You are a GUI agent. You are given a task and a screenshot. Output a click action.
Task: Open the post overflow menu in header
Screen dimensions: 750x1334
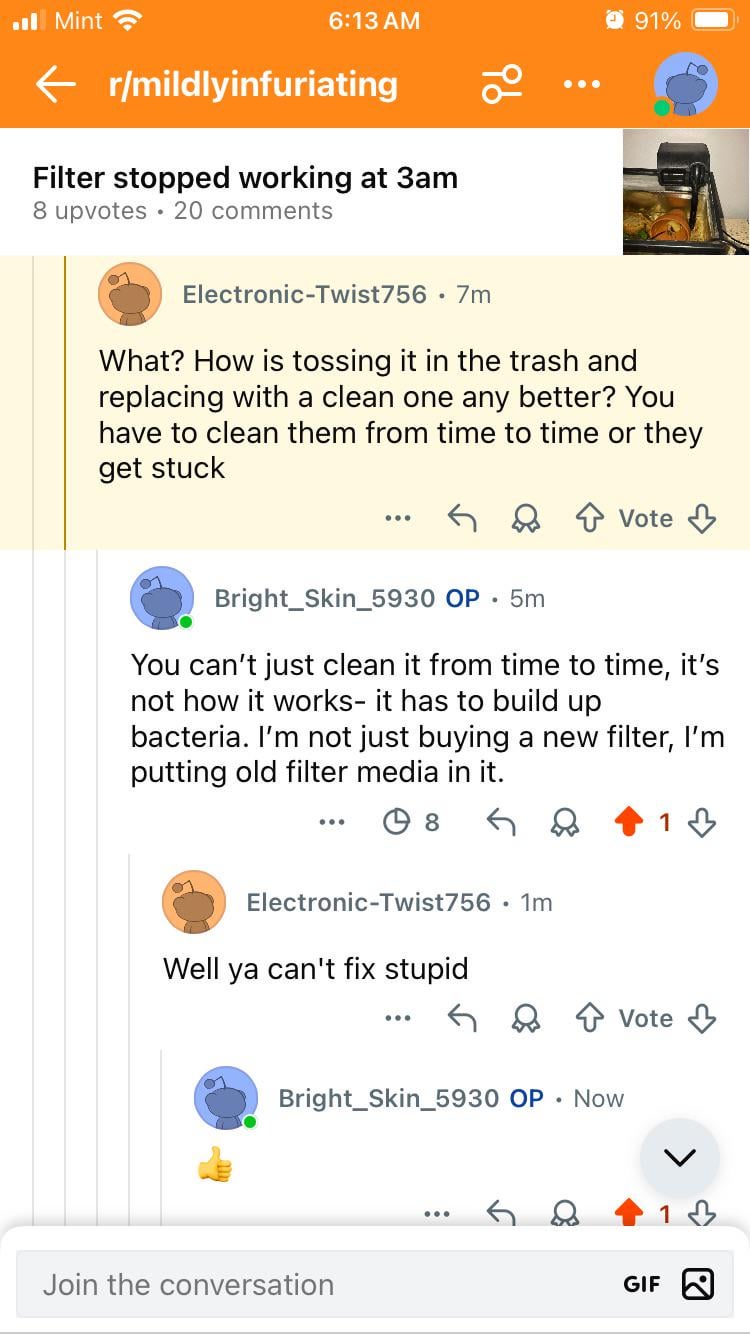coord(581,85)
